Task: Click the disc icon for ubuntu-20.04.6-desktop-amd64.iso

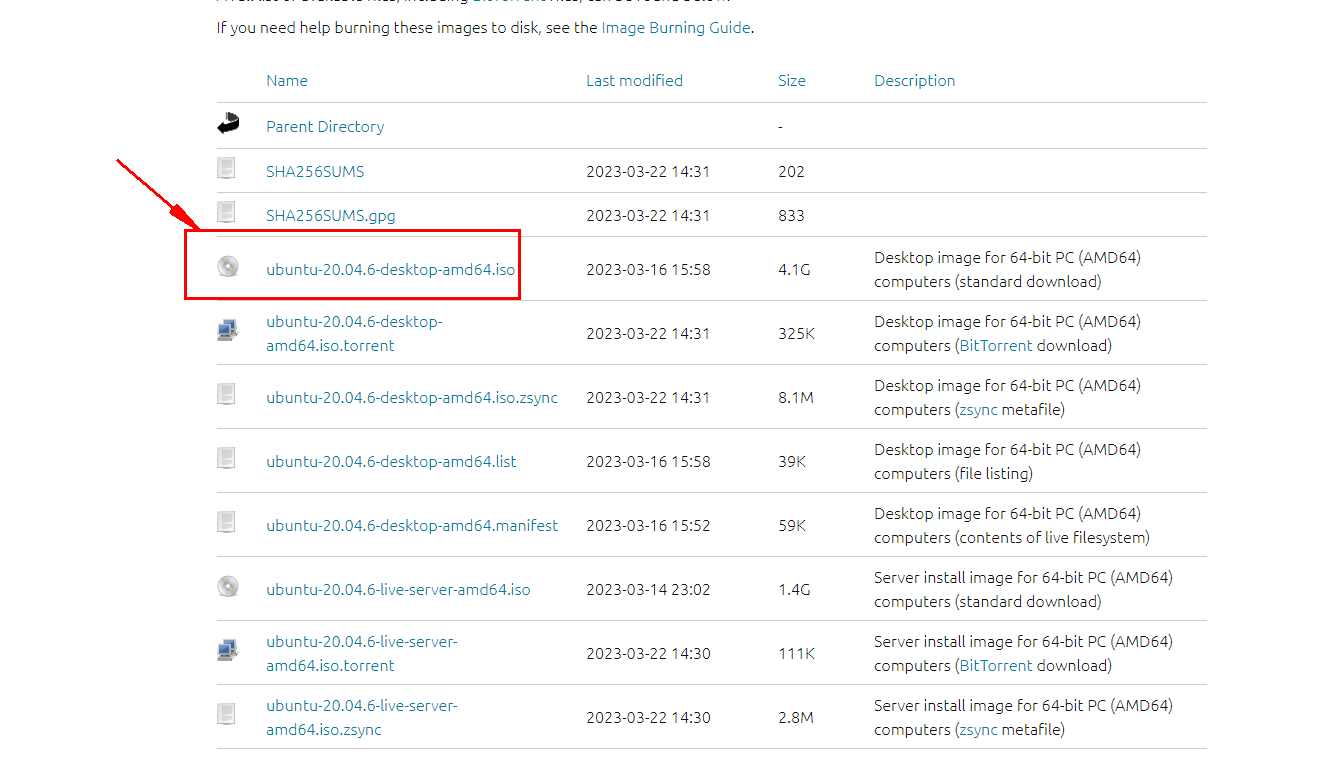Action: 228,266
